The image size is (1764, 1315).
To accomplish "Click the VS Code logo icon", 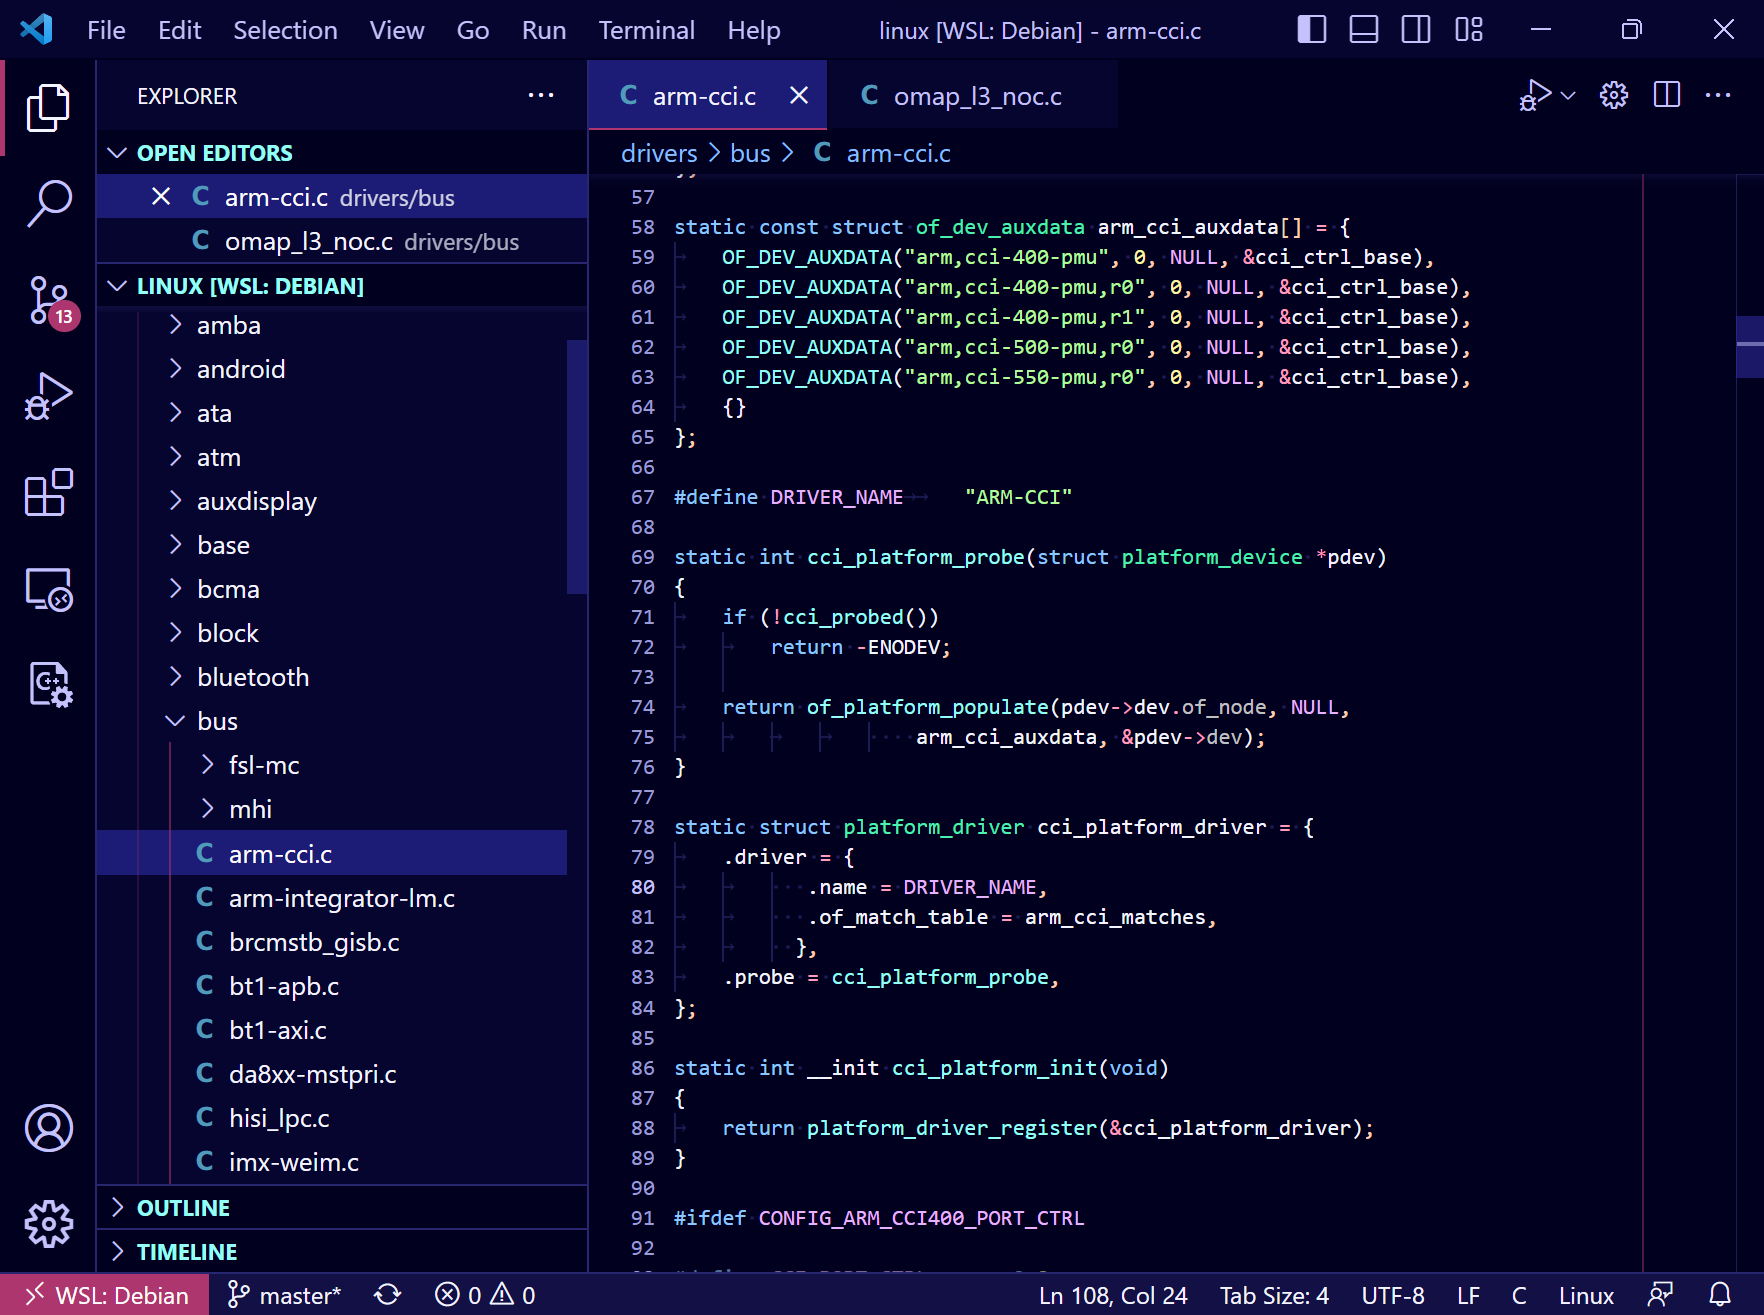I will point(36,29).
